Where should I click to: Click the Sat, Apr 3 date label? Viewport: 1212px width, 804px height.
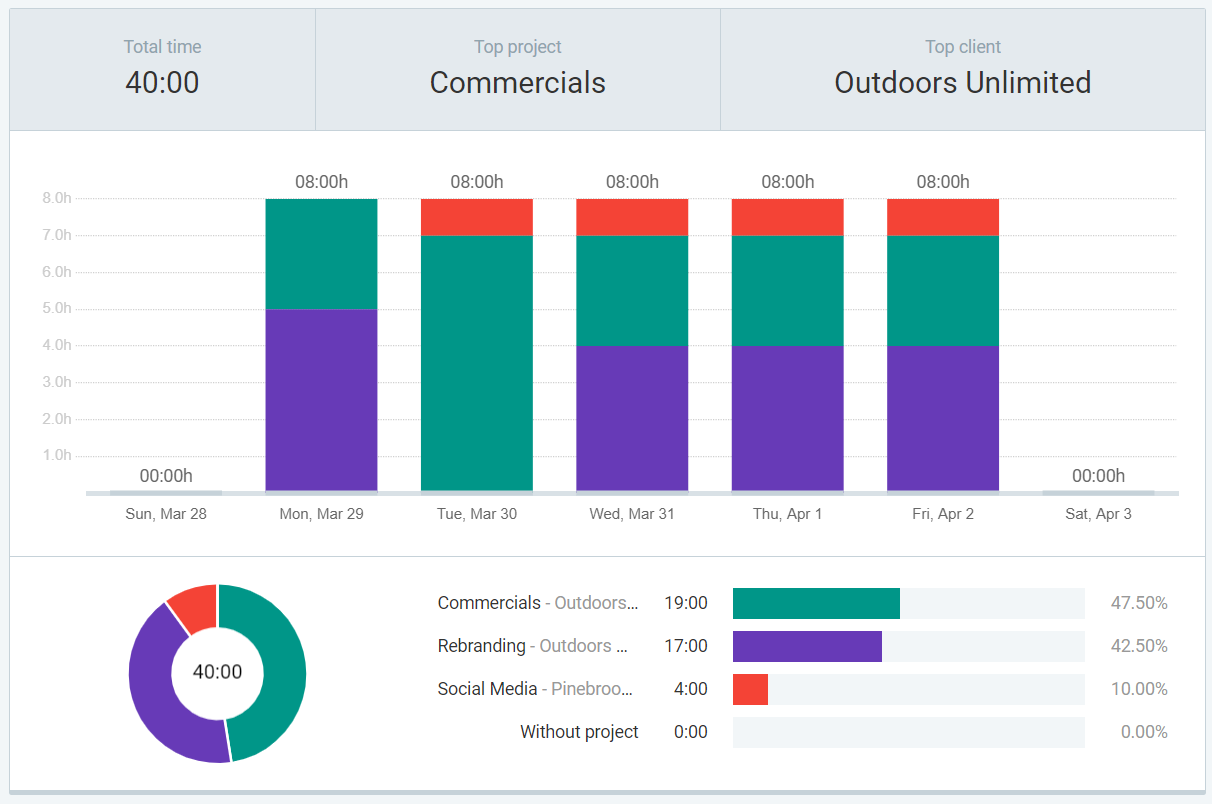pyautogui.click(x=1098, y=514)
